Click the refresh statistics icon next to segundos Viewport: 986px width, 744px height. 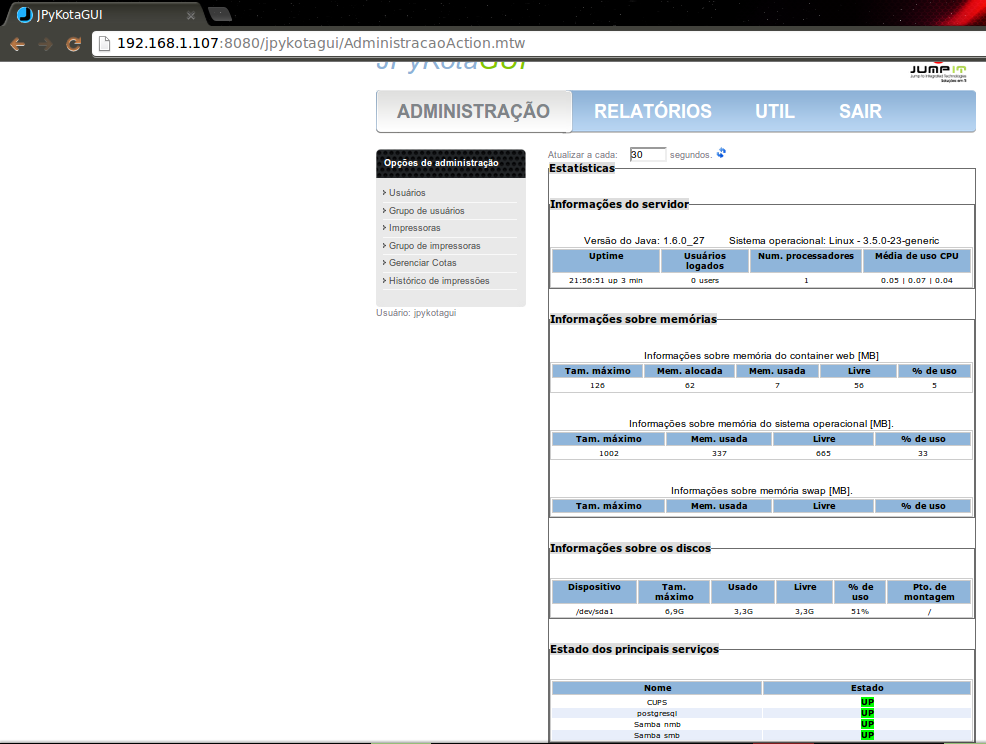pyautogui.click(x=721, y=152)
